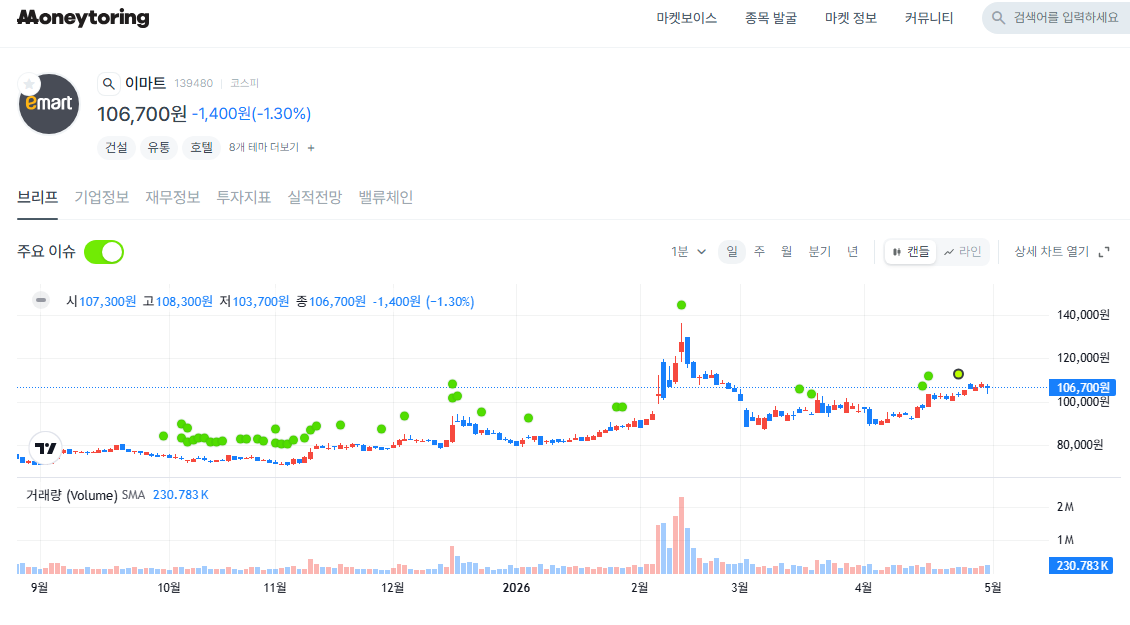Viewport: 1130px width, 625px height.
Task: Select the line chart type 라인
Action: tap(963, 252)
